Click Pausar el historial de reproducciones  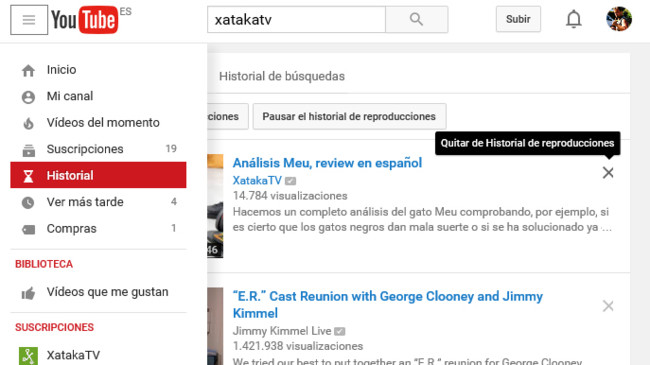pos(349,117)
